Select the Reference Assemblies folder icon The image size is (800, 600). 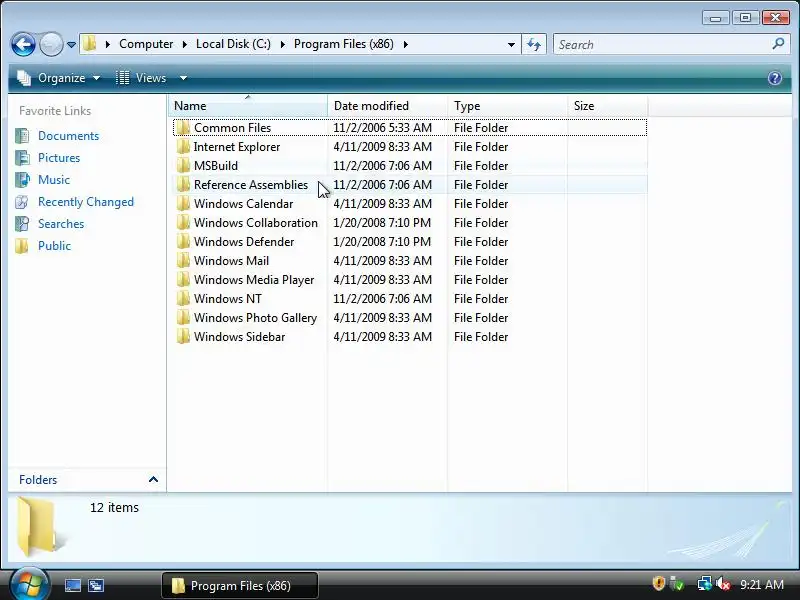(183, 184)
